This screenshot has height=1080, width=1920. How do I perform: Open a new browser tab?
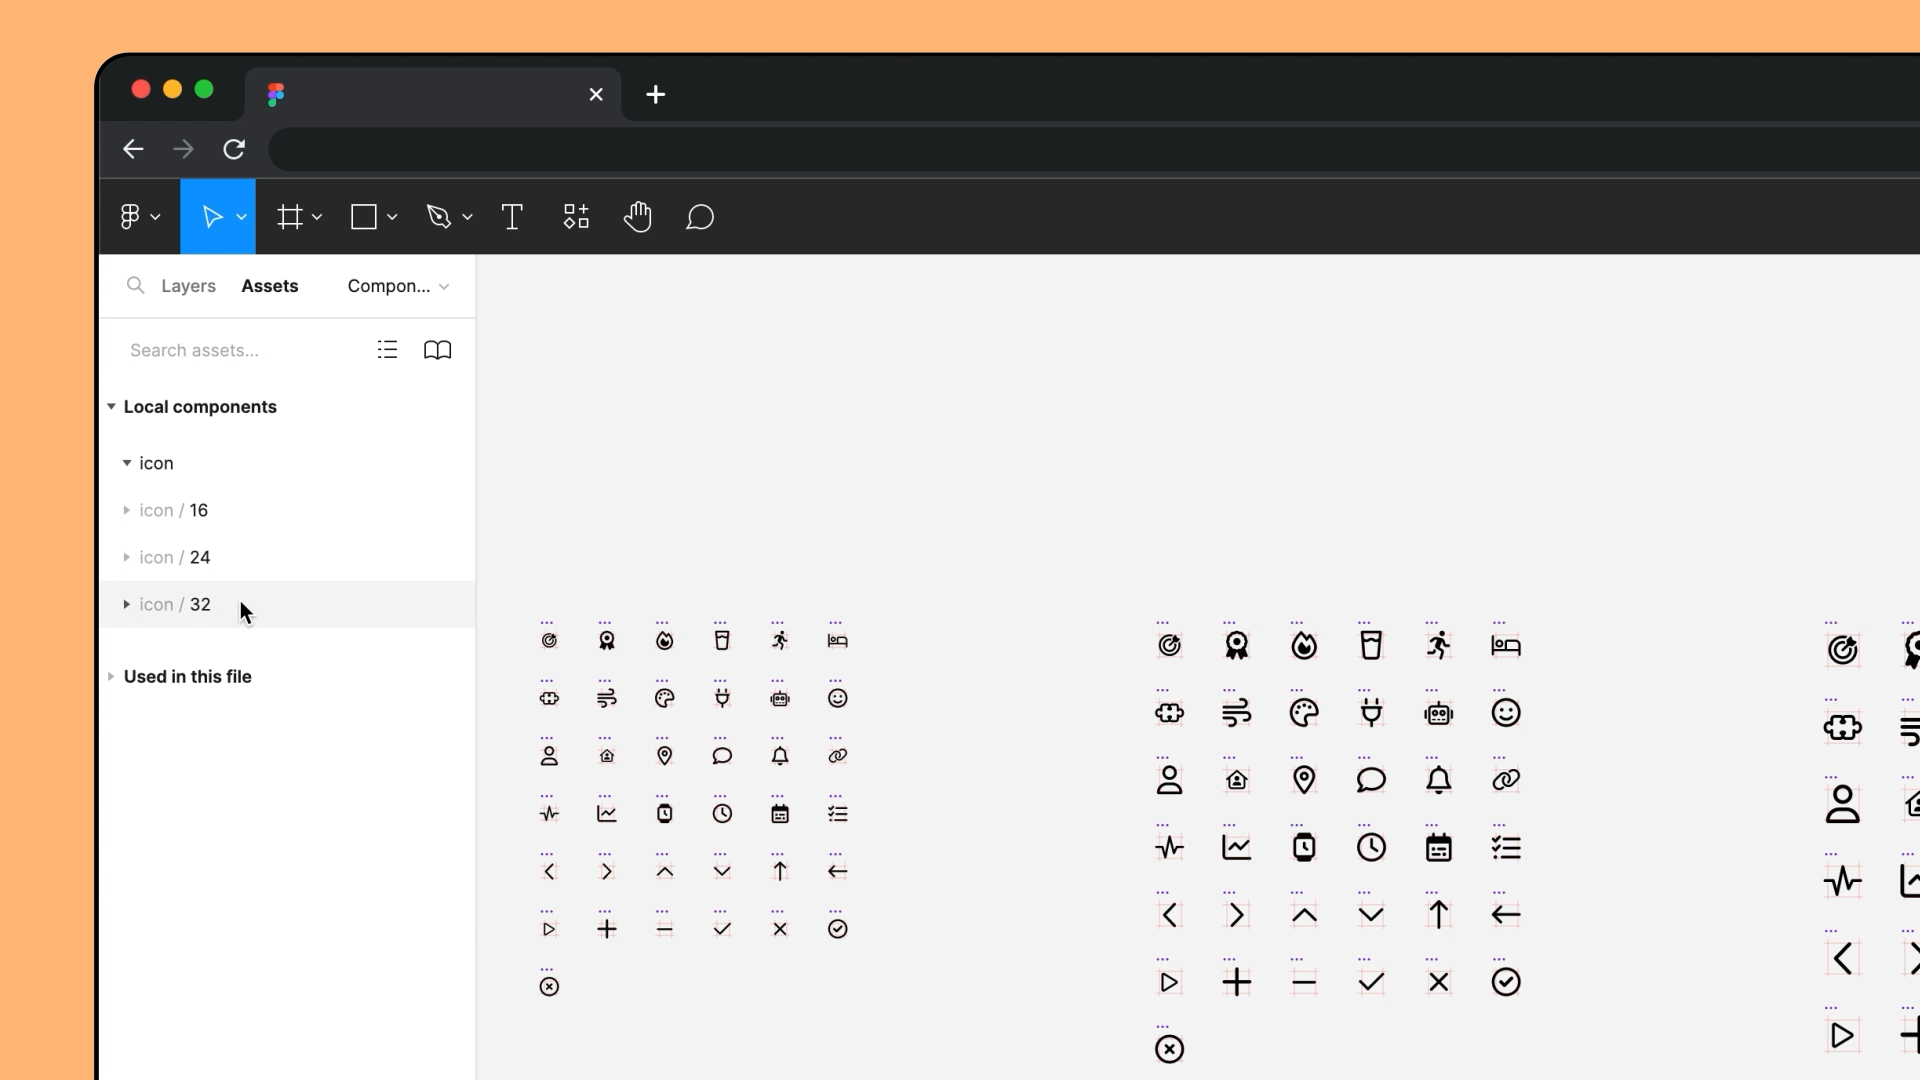656,94
